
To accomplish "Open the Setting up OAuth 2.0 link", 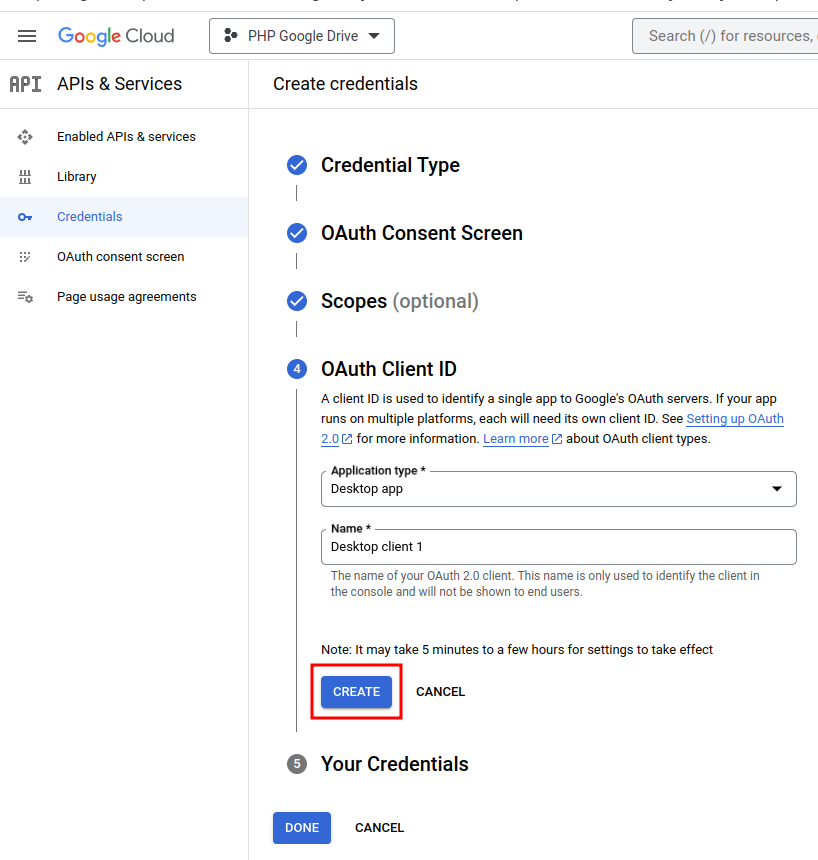I will coord(734,419).
